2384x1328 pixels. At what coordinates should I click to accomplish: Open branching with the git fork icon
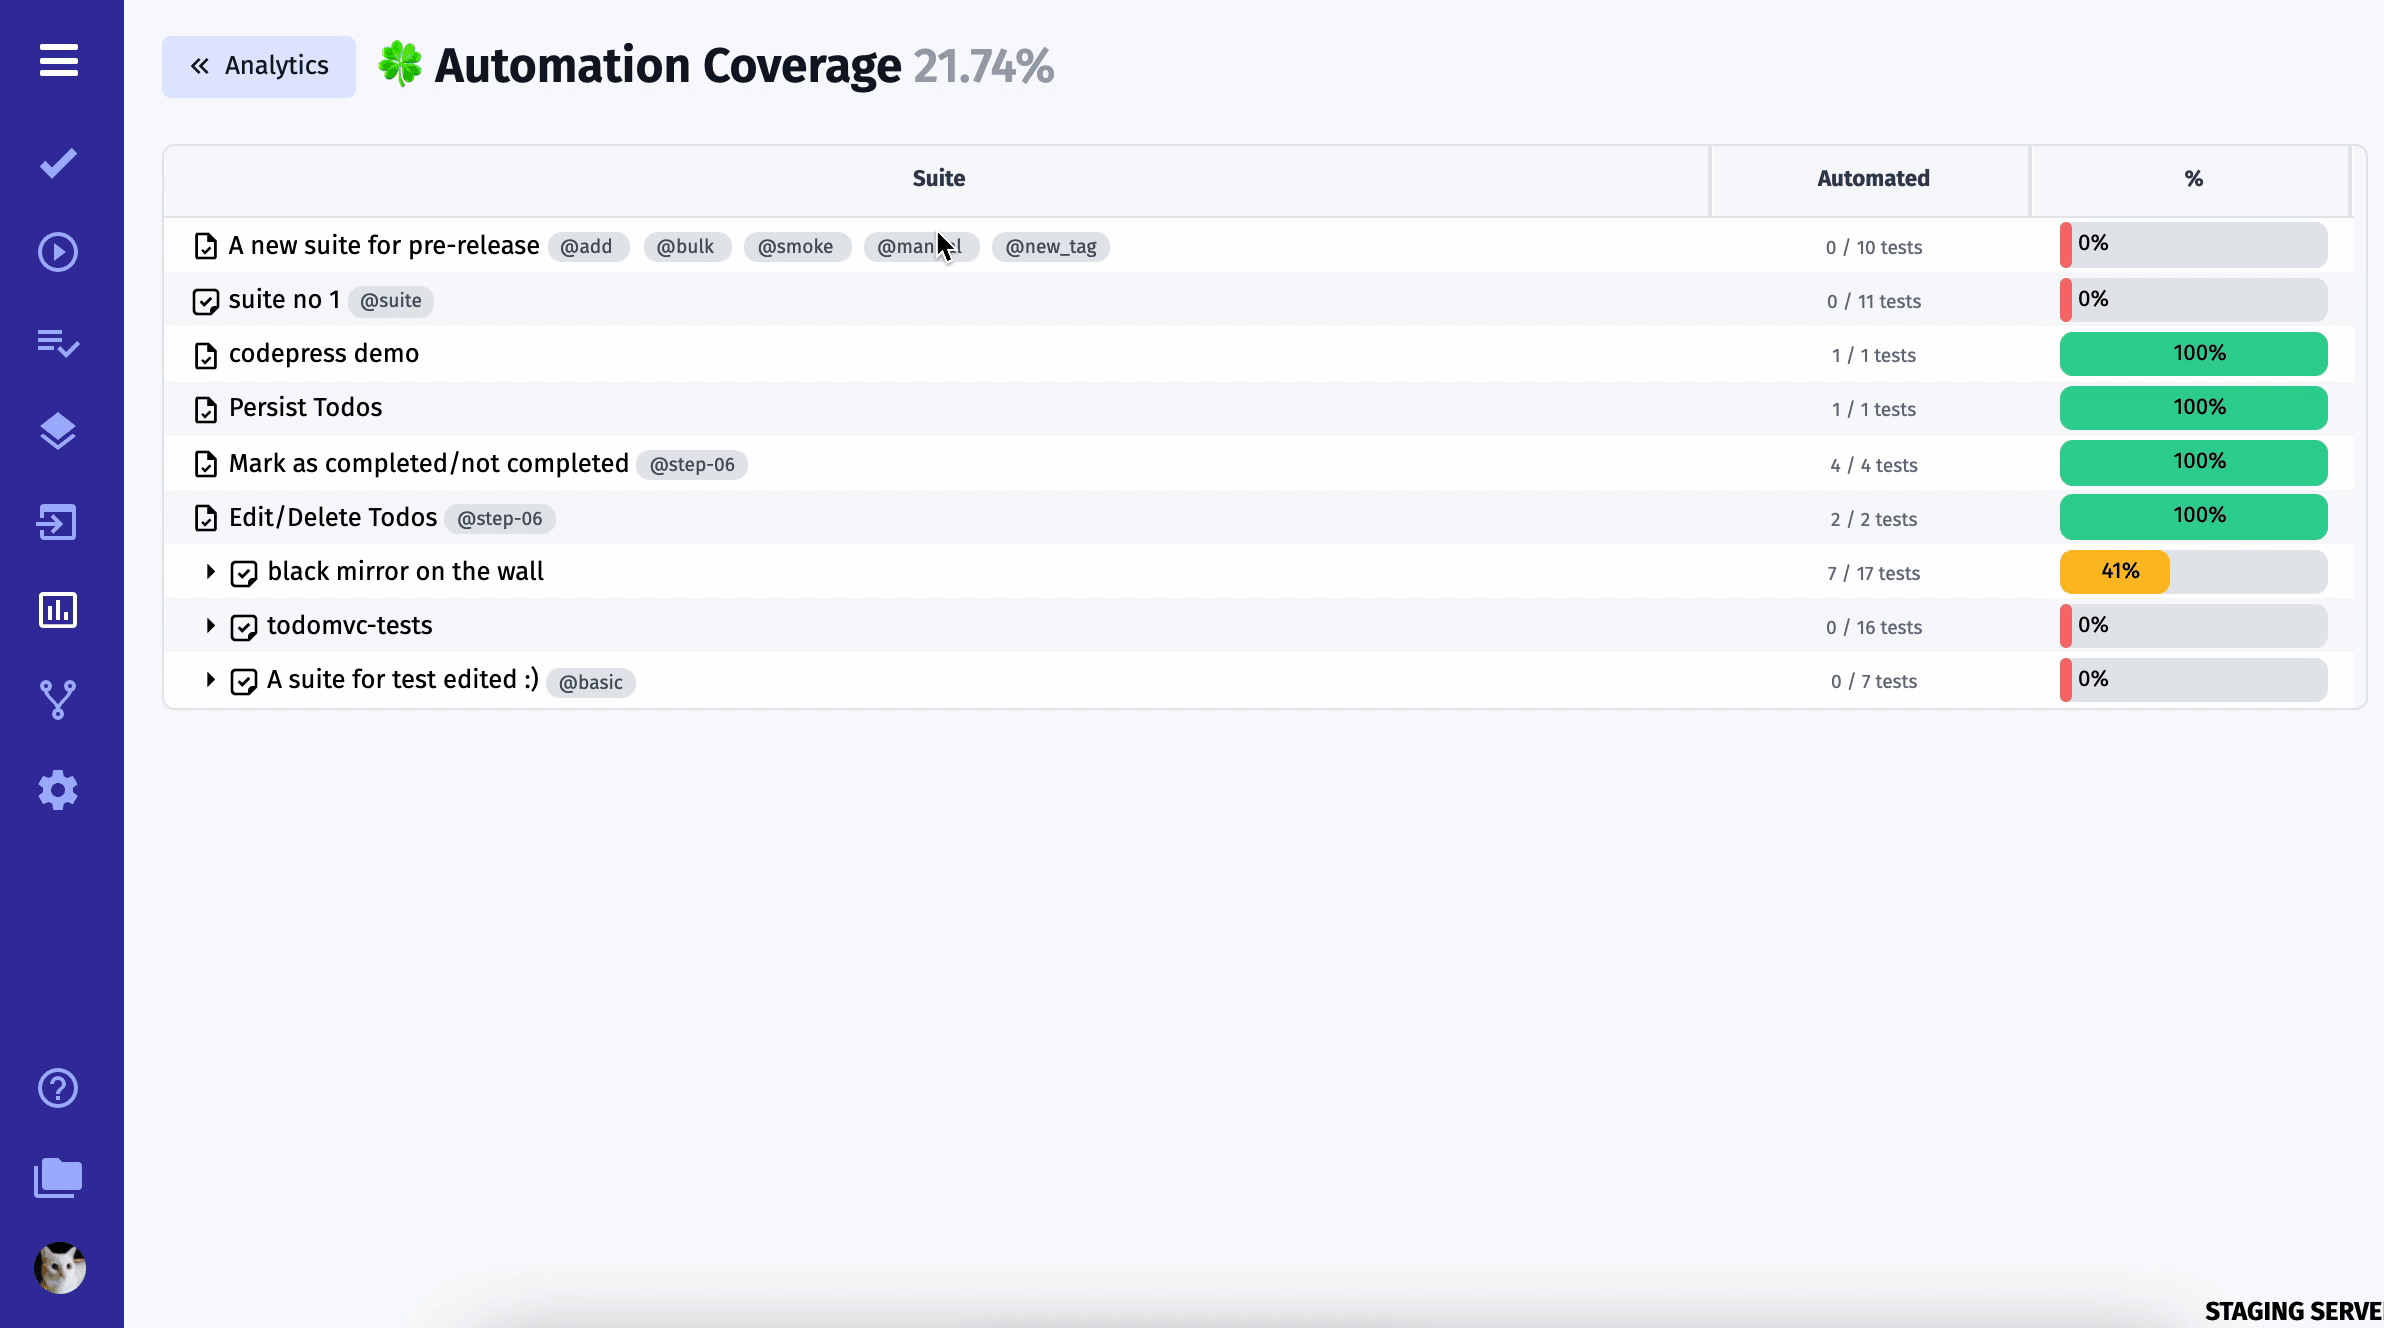pyautogui.click(x=57, y=699)
